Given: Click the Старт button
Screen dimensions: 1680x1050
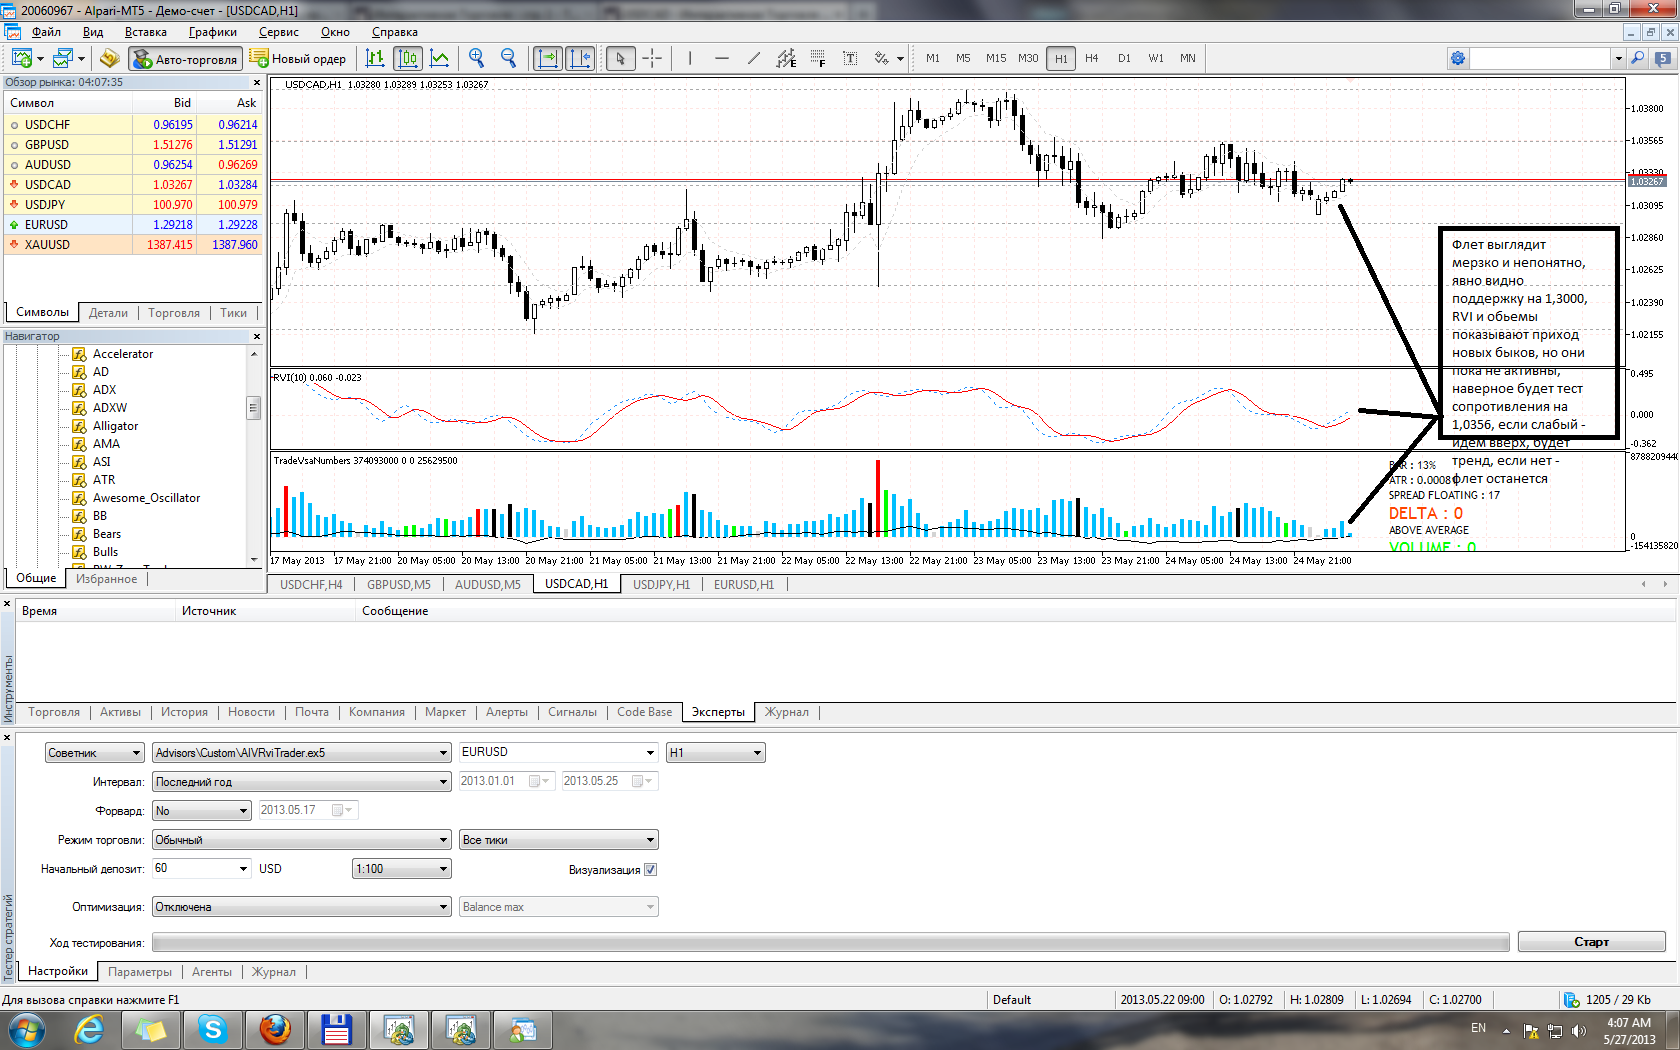Looking at the screenshot, I should pyautogui.click(x=1591, y=942).
